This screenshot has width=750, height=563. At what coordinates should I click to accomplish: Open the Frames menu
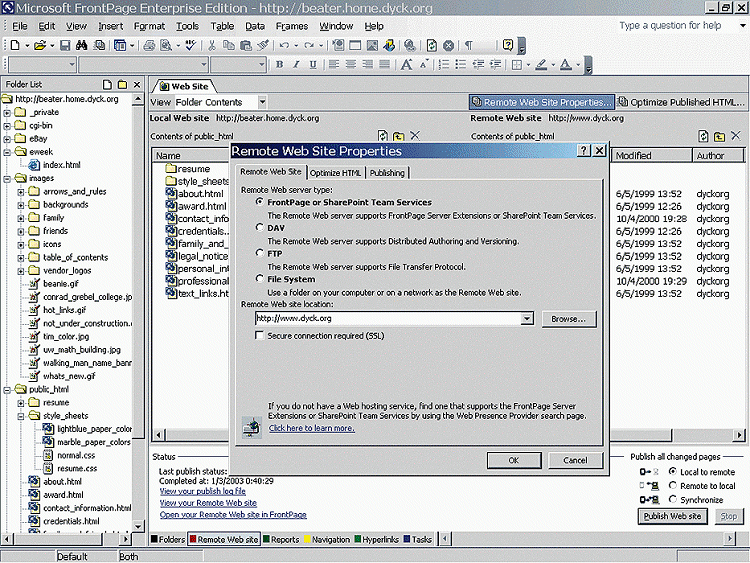point(292,26)
